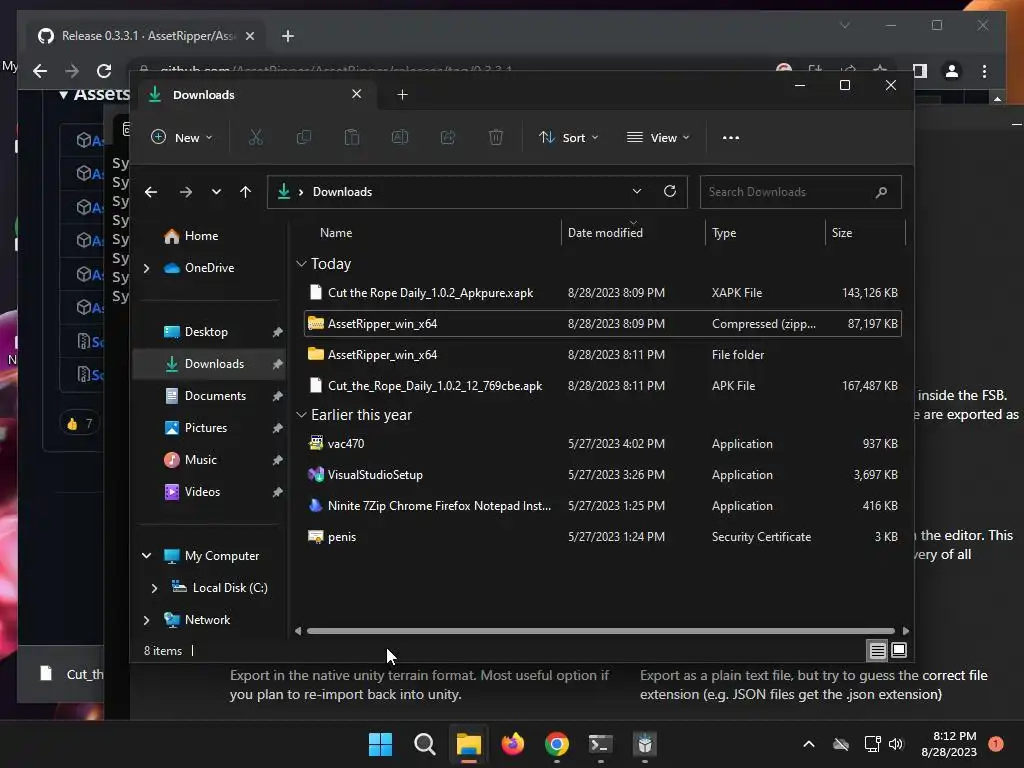Click the AssetRipper app icon on taskbar
Viewport: 1024px width, 768px height.
click(x=645, y=744)
